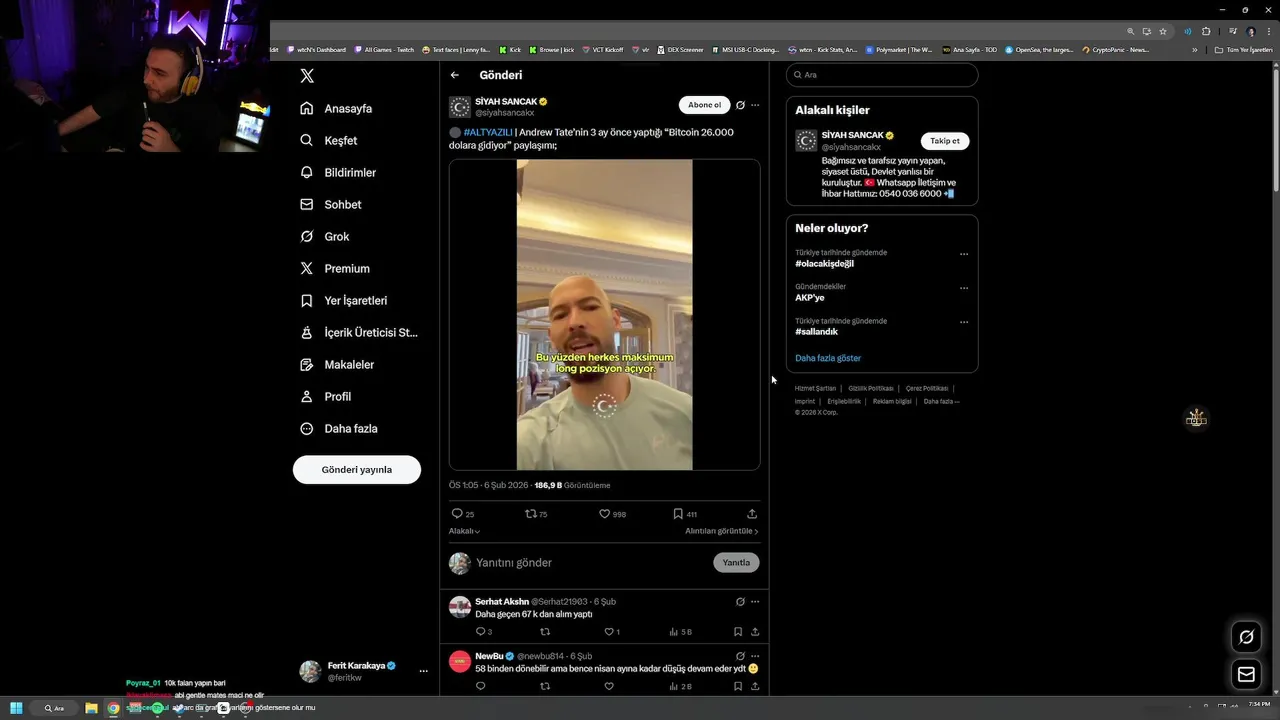Share Serhat Akşhn comment
The height and width of the screenshot is (720, 1280).
tap(755, 632)
